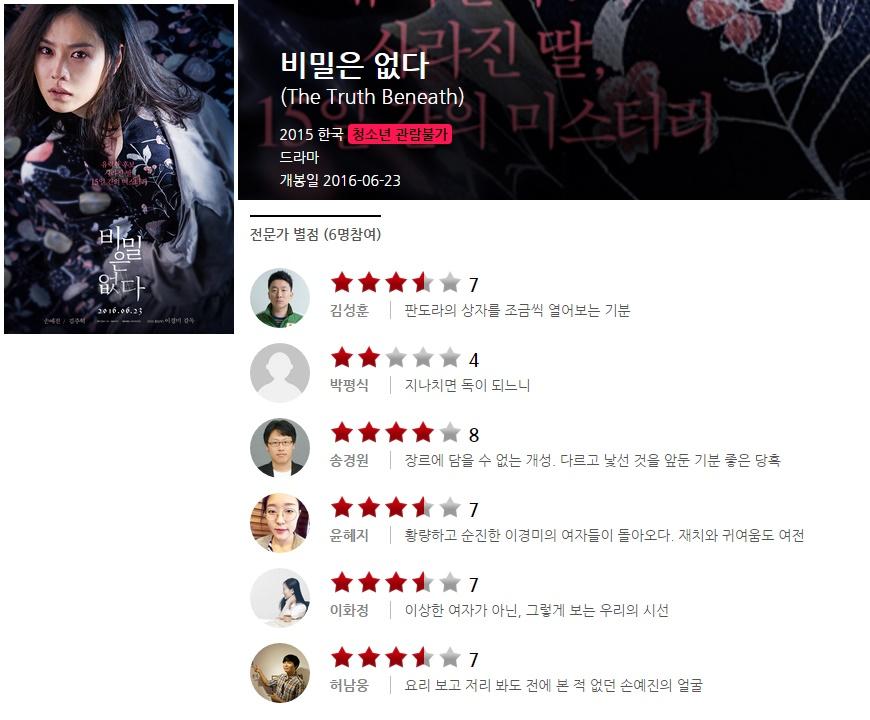This screenshot has height=720, width=870.
Task: Select the reviewer name 김성훈
Action: click(349, 310)
